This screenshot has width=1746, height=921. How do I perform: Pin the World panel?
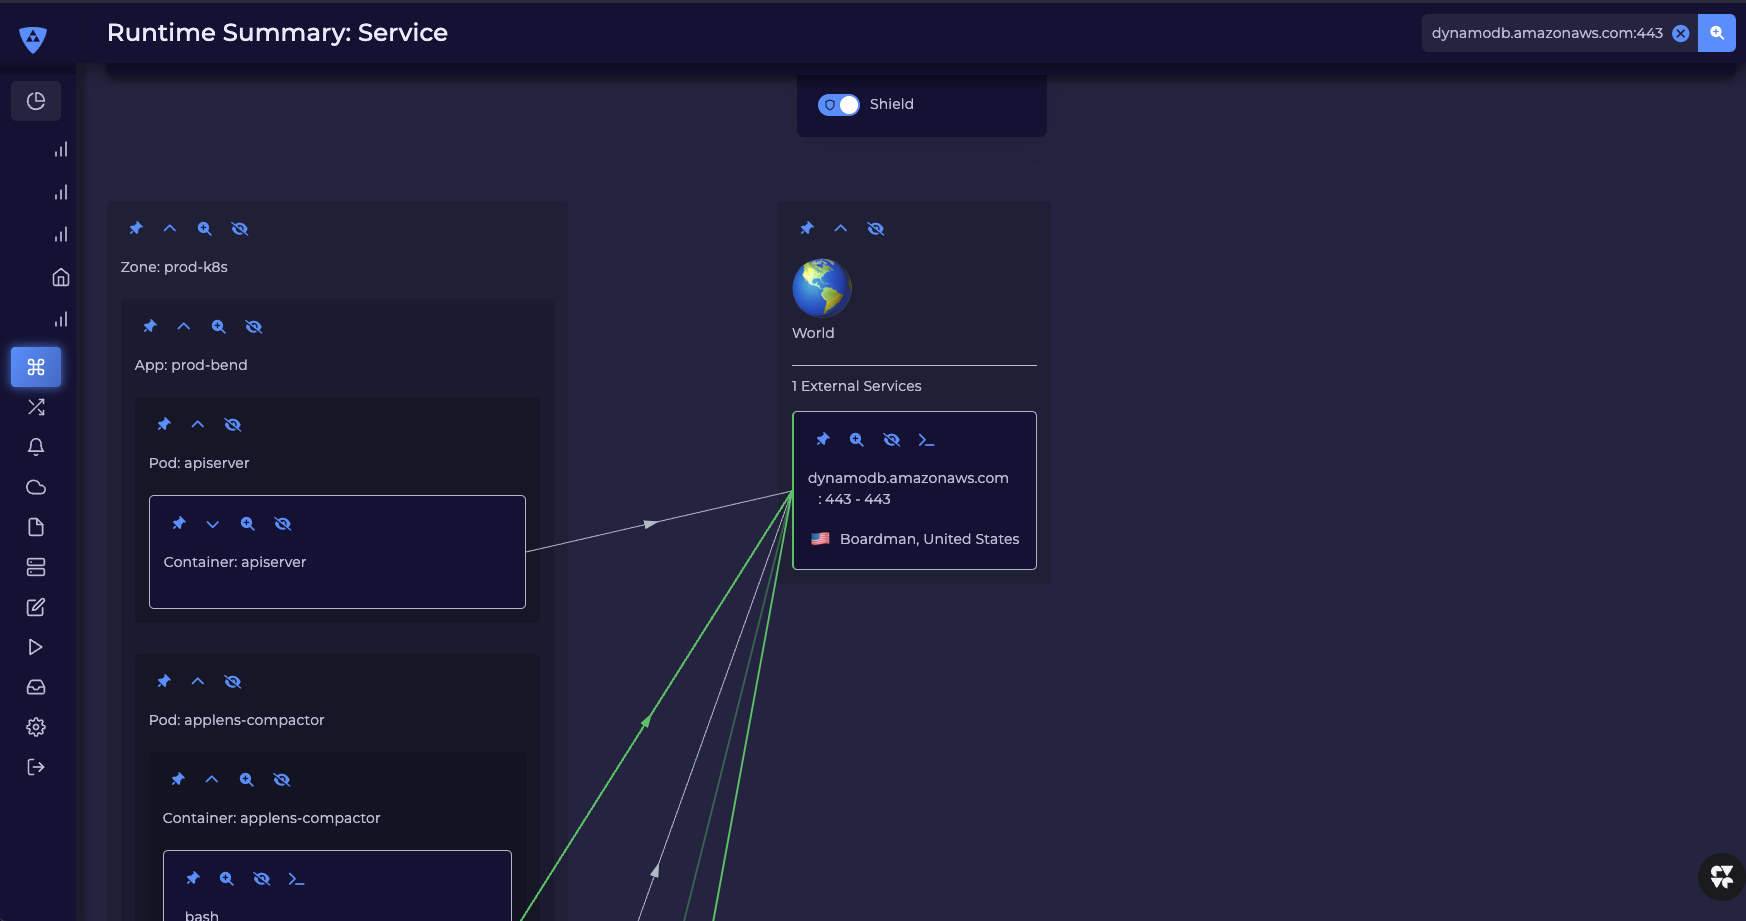coord(807,229)
